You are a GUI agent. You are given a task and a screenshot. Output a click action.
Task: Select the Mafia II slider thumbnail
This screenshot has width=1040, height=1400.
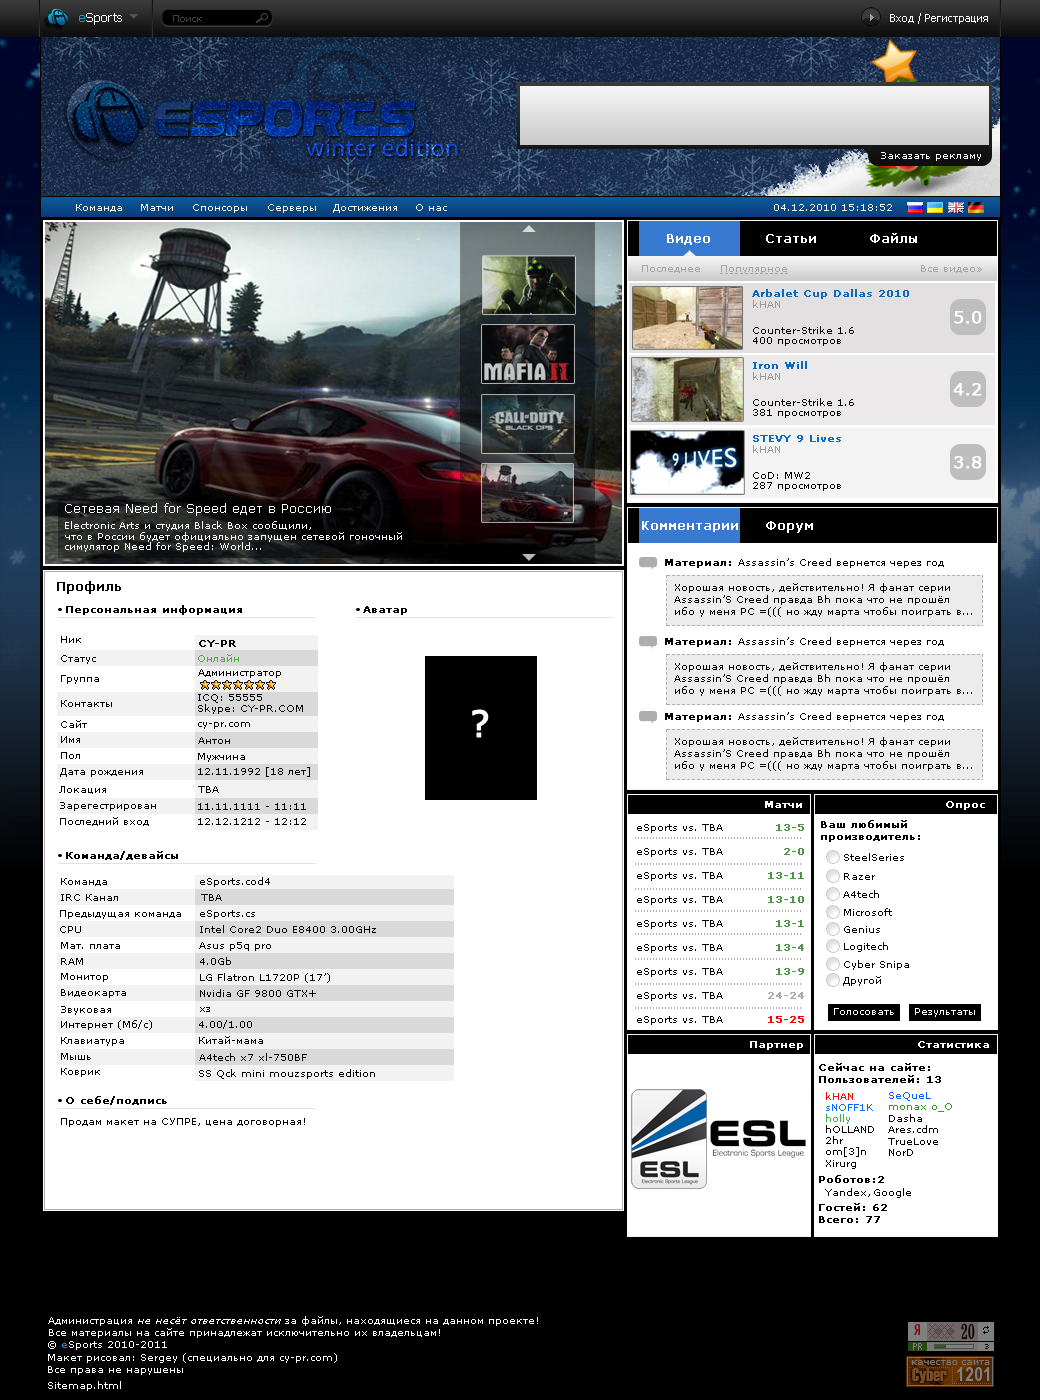(528, 353)
